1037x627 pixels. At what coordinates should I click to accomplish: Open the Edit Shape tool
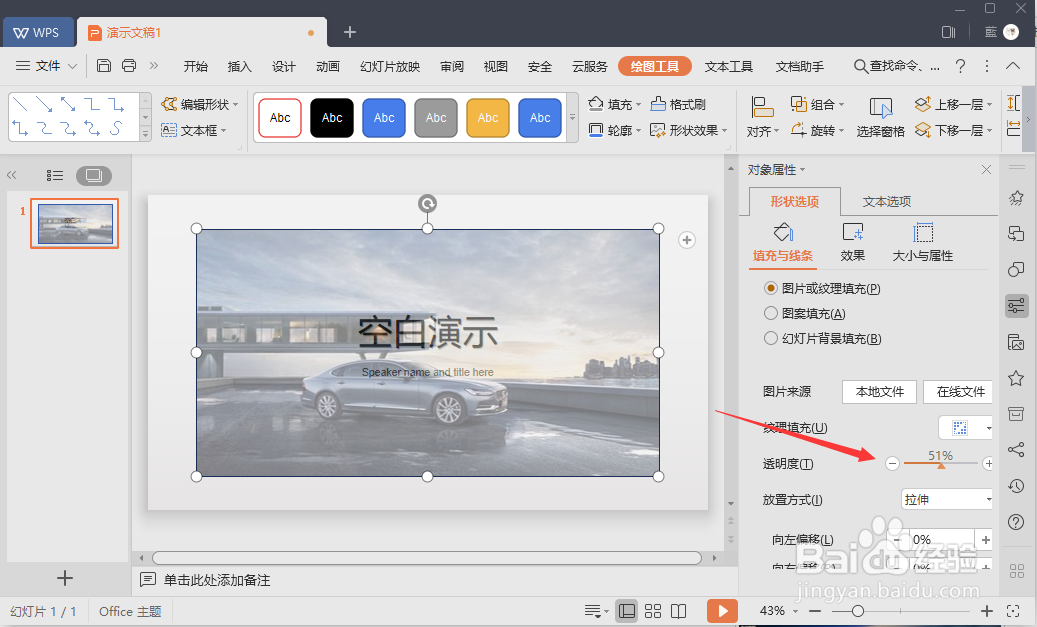(x=199, y=104)
